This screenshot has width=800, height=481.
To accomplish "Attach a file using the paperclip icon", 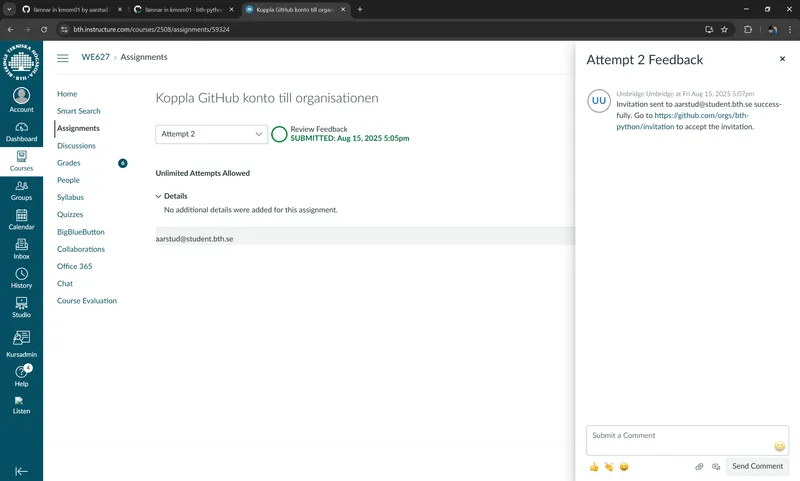I will click(699, 467).
